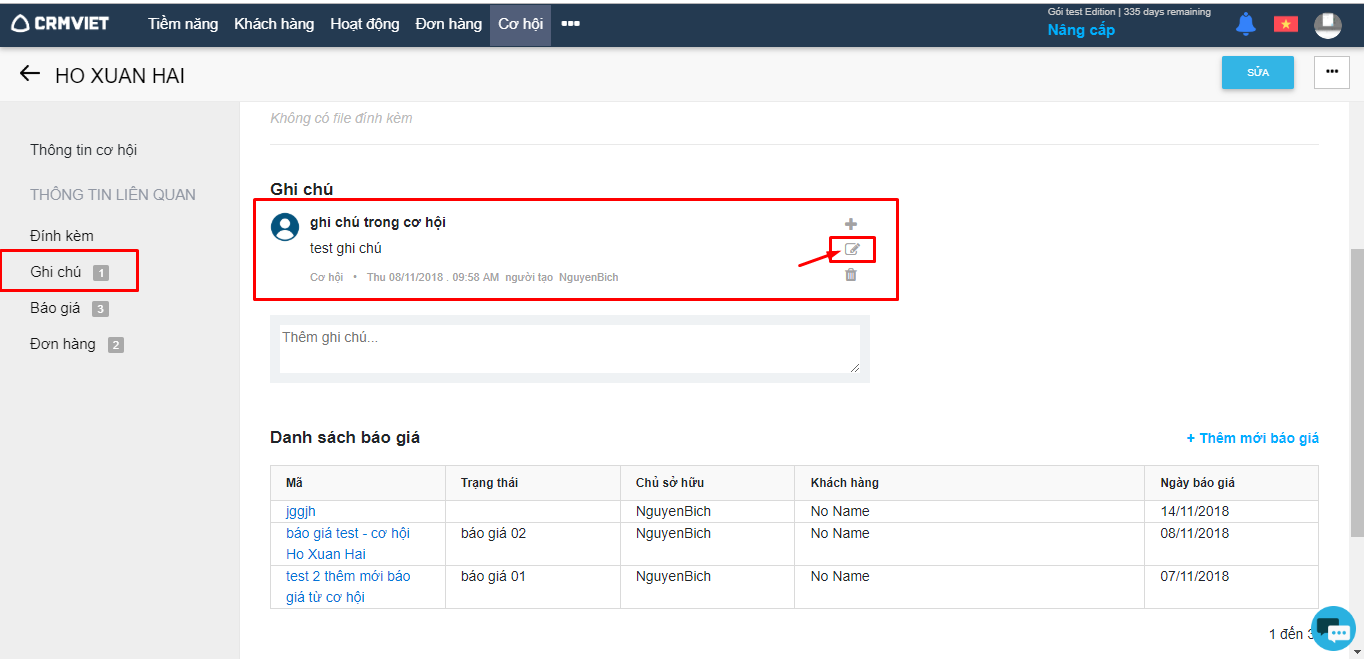Click the SỬA button

pyautogui.click(x=1257, y=72)
